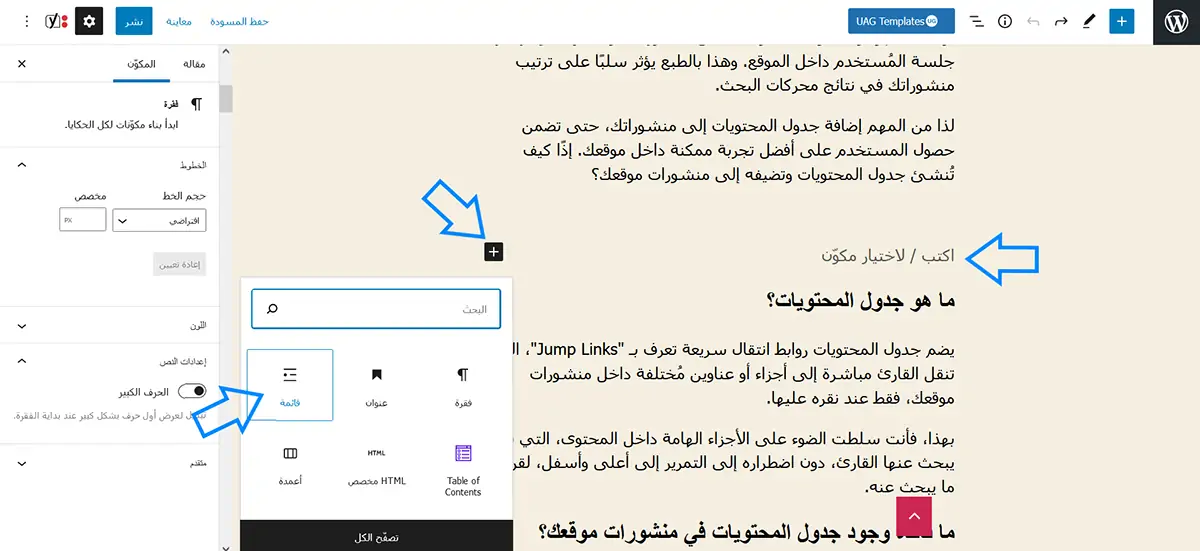This screenshot has height=551, width=1200.
Task: Click تصفّح الكل browse all button
Action: 376,537
